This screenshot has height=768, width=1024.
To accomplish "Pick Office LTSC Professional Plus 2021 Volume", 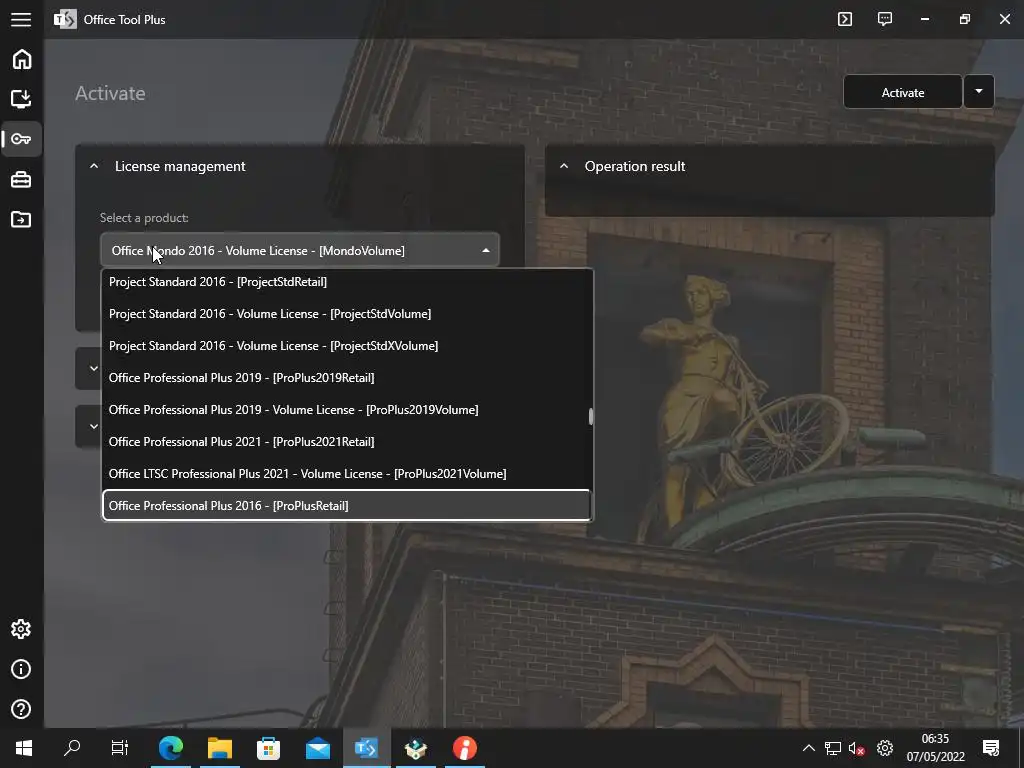I will coord(346,473).
